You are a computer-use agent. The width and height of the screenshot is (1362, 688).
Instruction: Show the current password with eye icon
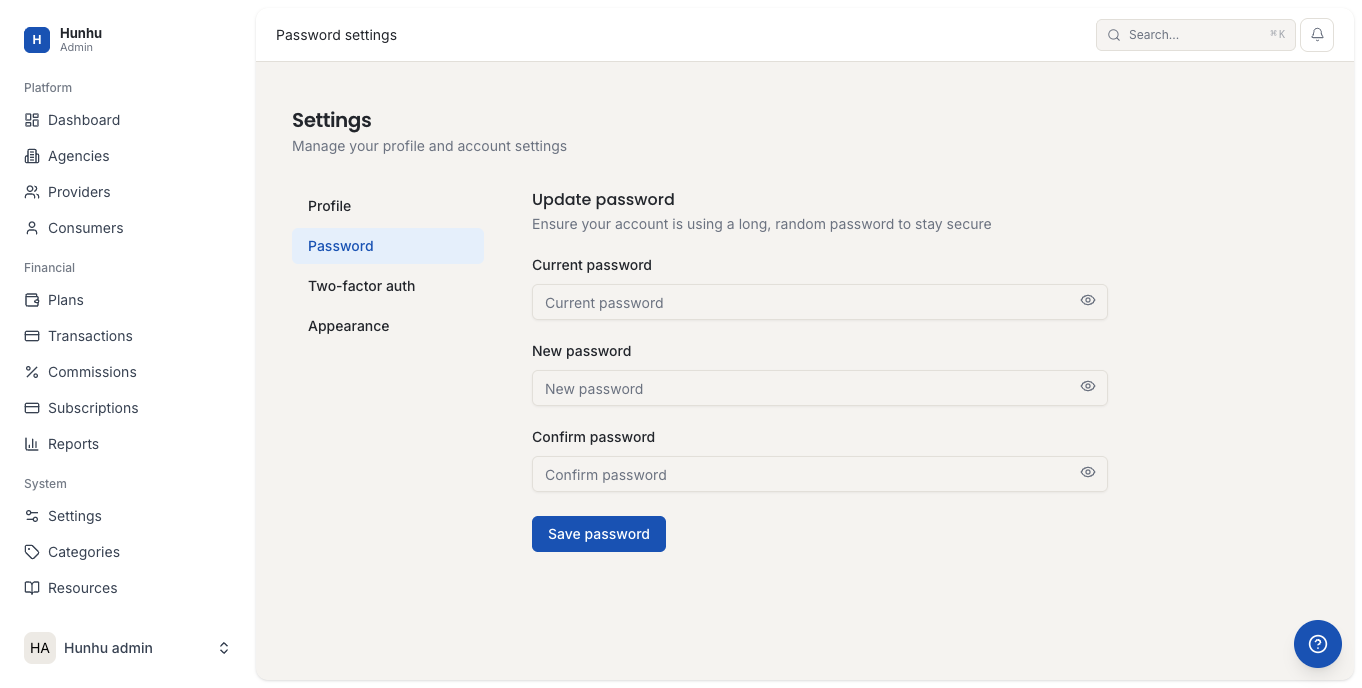[x=1088, y=300]
